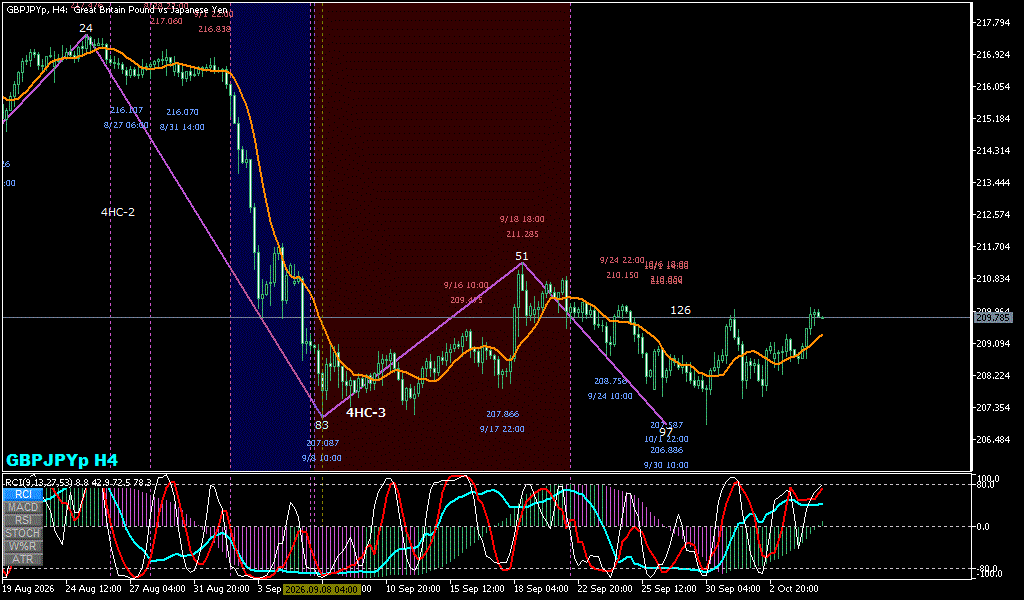Select the GBPJPYp H4 cyan symbol label
Image resolution: width=1024 pixels, height=600 pixels.
click(62, 460)
